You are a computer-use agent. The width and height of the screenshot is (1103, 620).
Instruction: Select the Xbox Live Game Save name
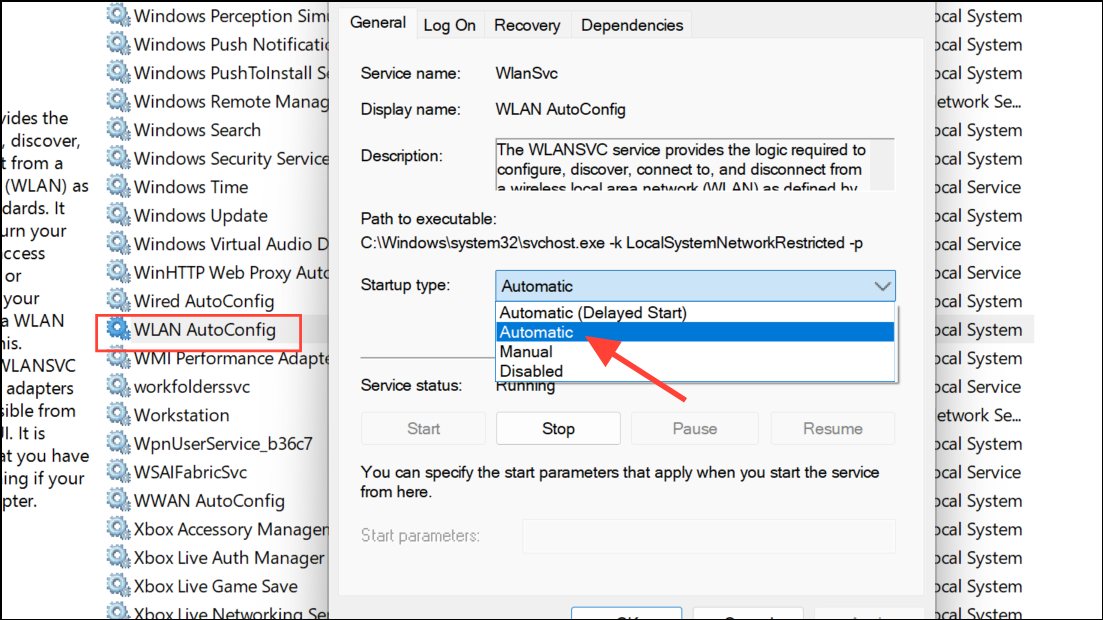pos(215,586)
